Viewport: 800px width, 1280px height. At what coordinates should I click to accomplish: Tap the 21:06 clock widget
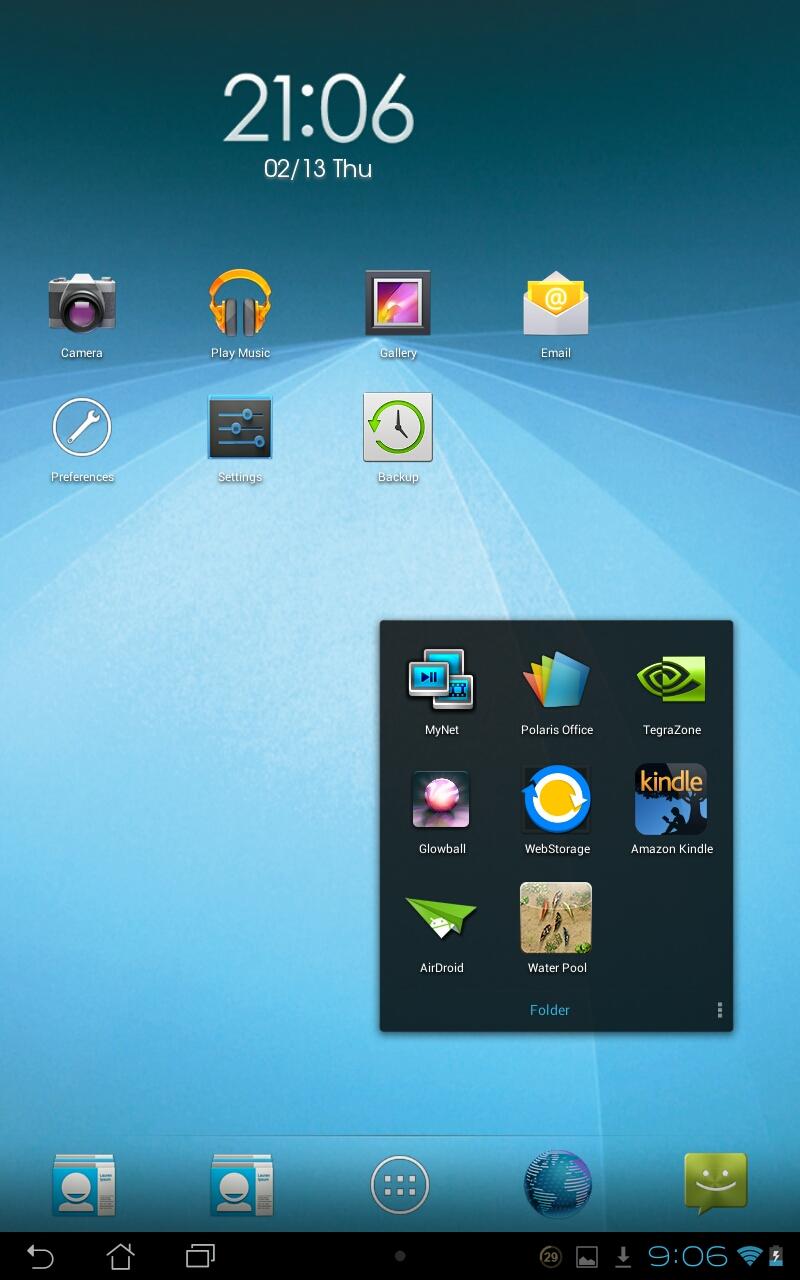pos(318,108)
